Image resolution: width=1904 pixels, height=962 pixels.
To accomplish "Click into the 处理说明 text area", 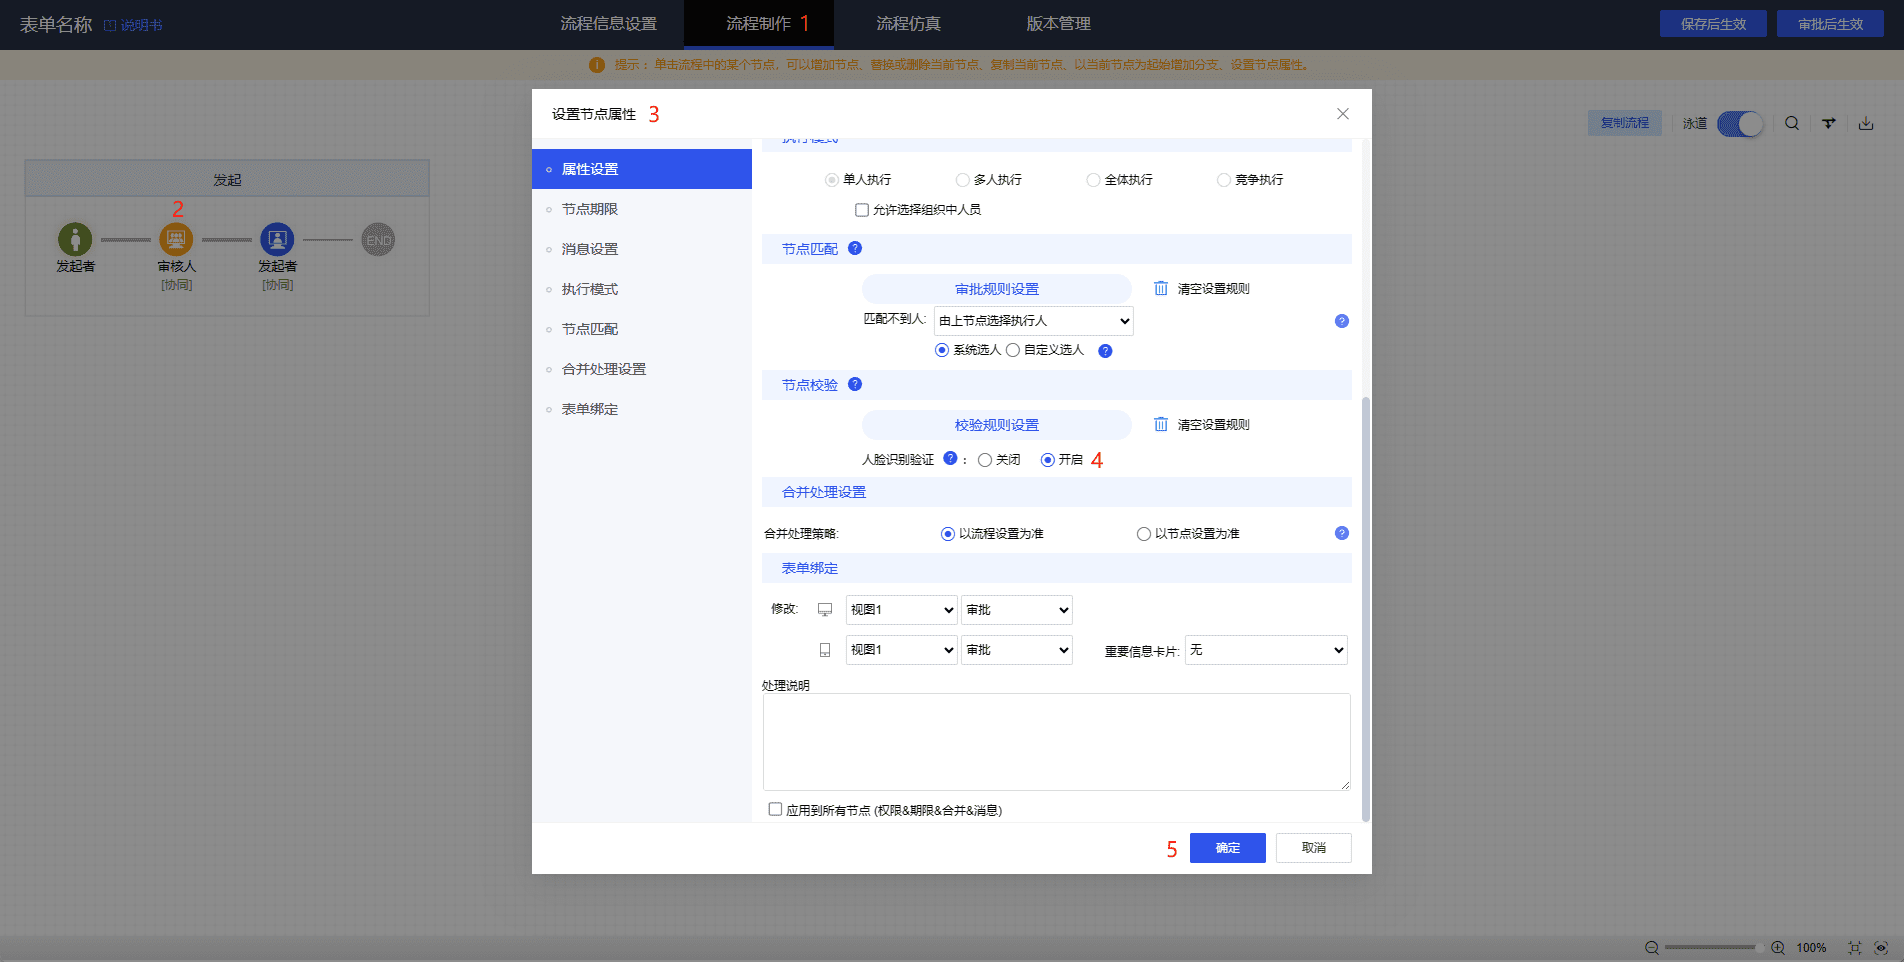I will coord(1057,742).
